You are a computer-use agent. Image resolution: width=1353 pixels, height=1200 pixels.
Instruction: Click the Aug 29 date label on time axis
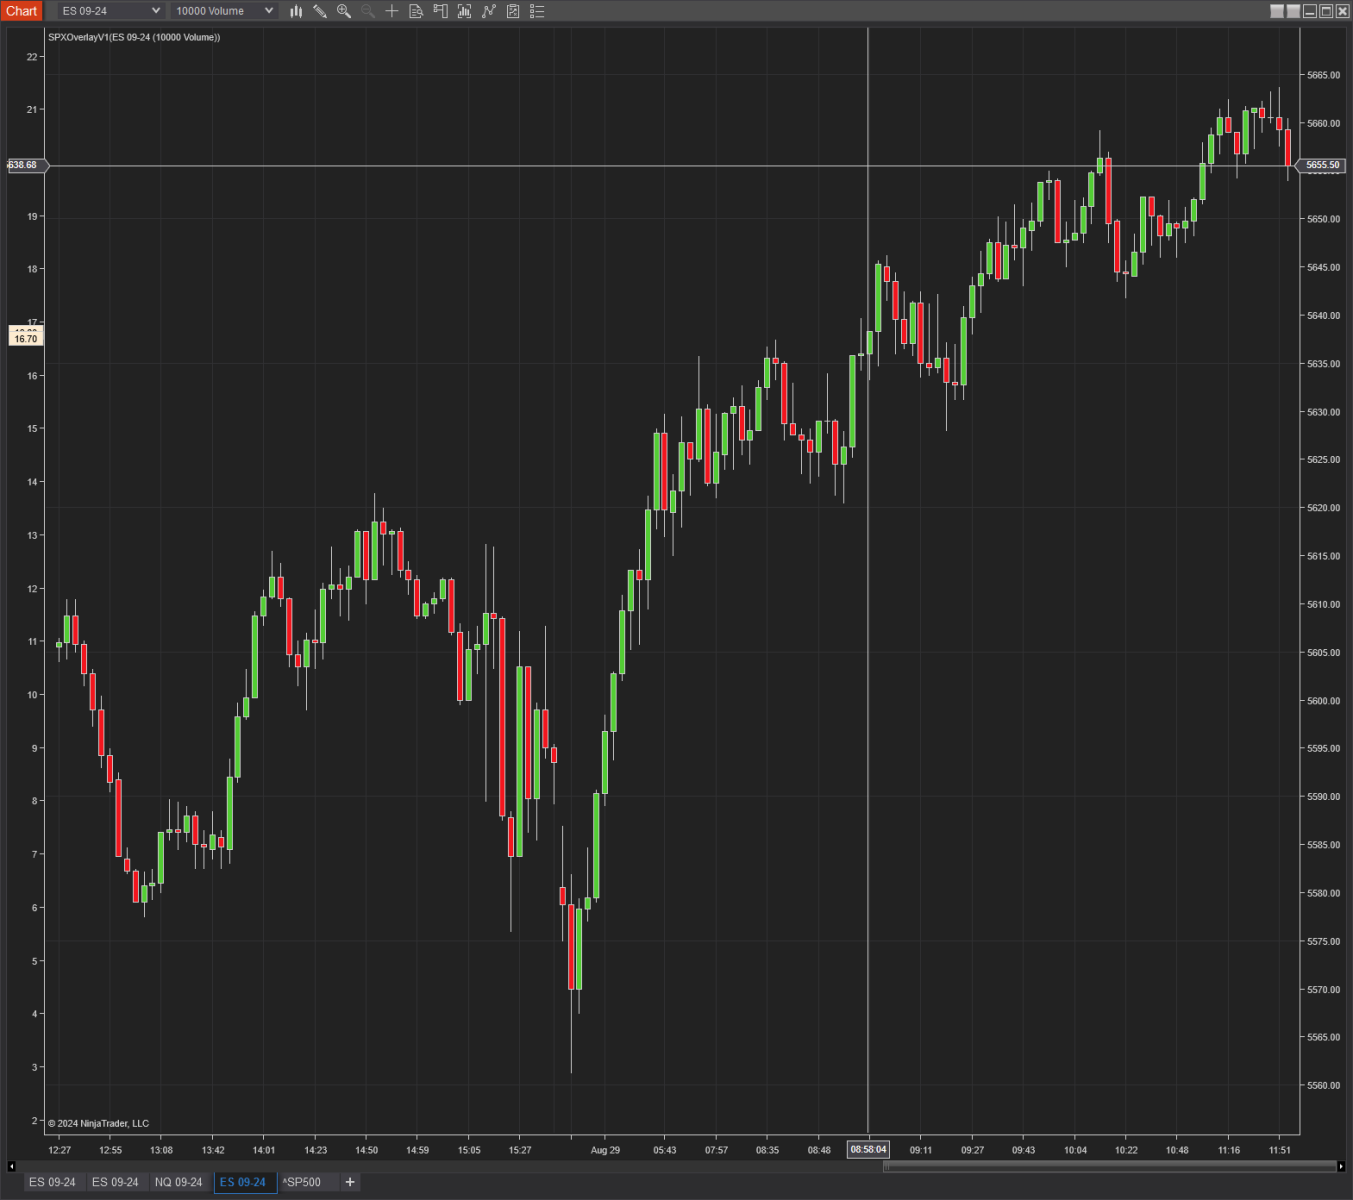[x=605, y=1150]
